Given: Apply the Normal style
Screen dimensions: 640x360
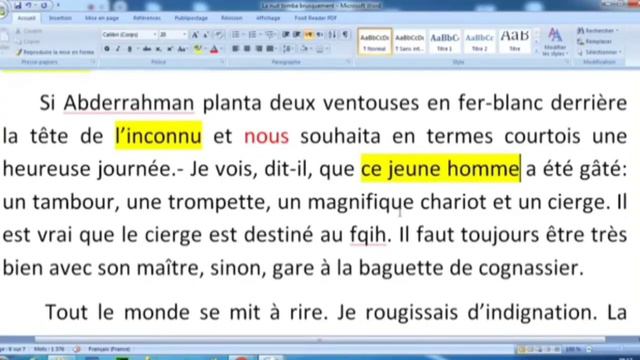Looking at the screenshot, I should 374,42.
